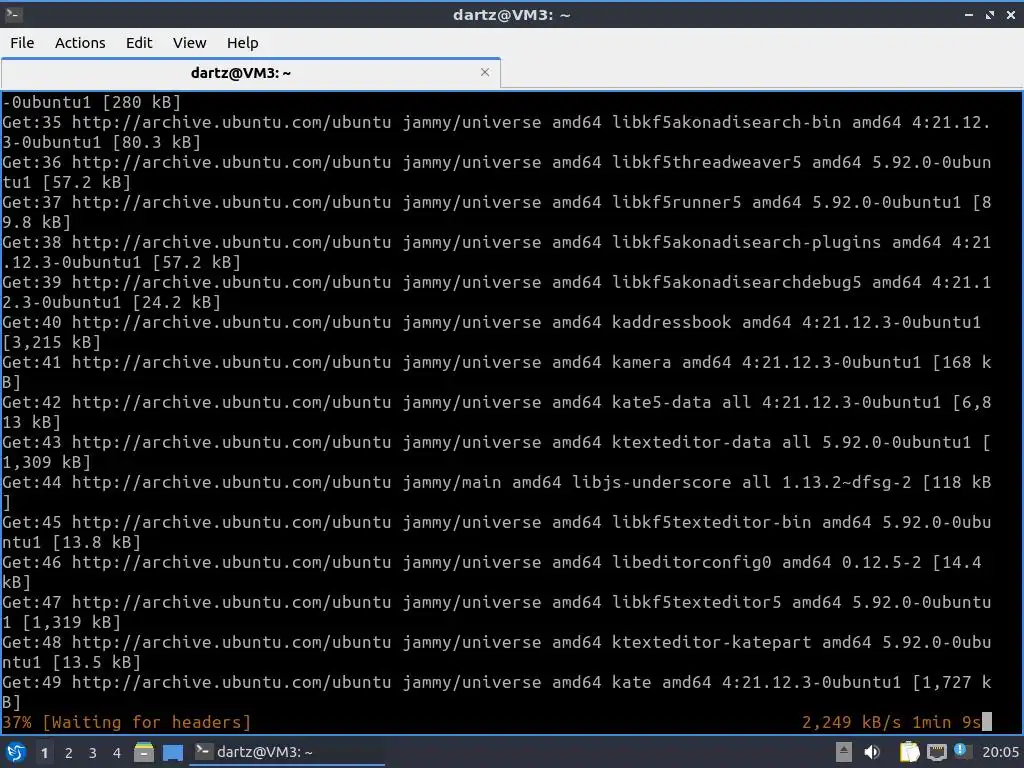
Task: Click the terminal icon in the title bar
Action: pos(13,14)
